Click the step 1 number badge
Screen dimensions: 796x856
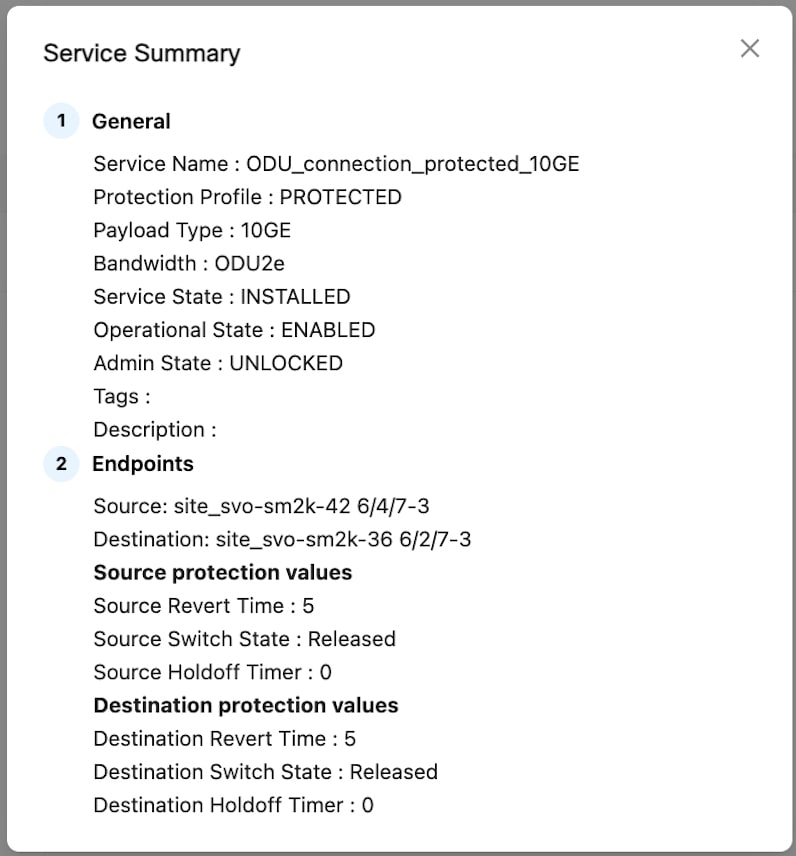point(61,121)
